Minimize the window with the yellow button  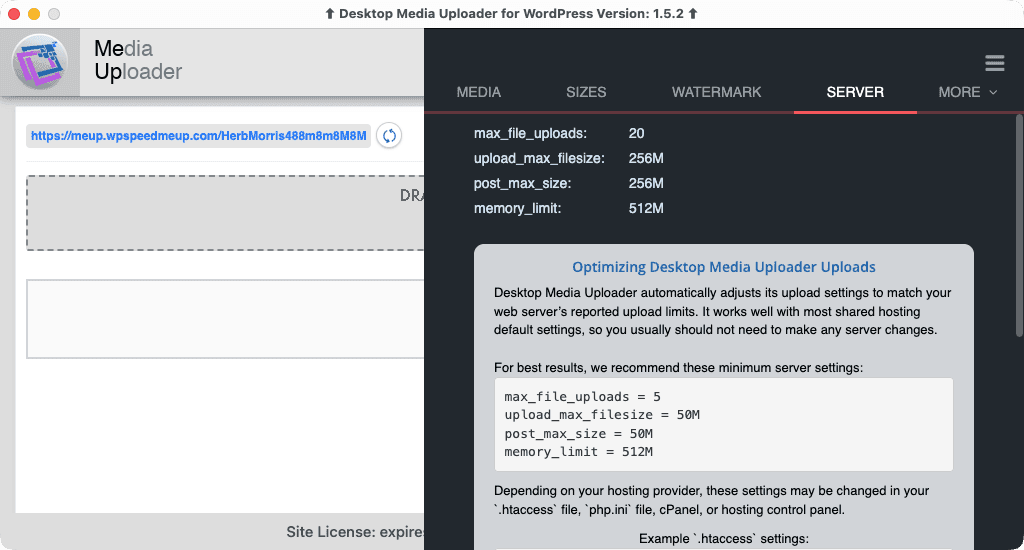pos(34,14)
